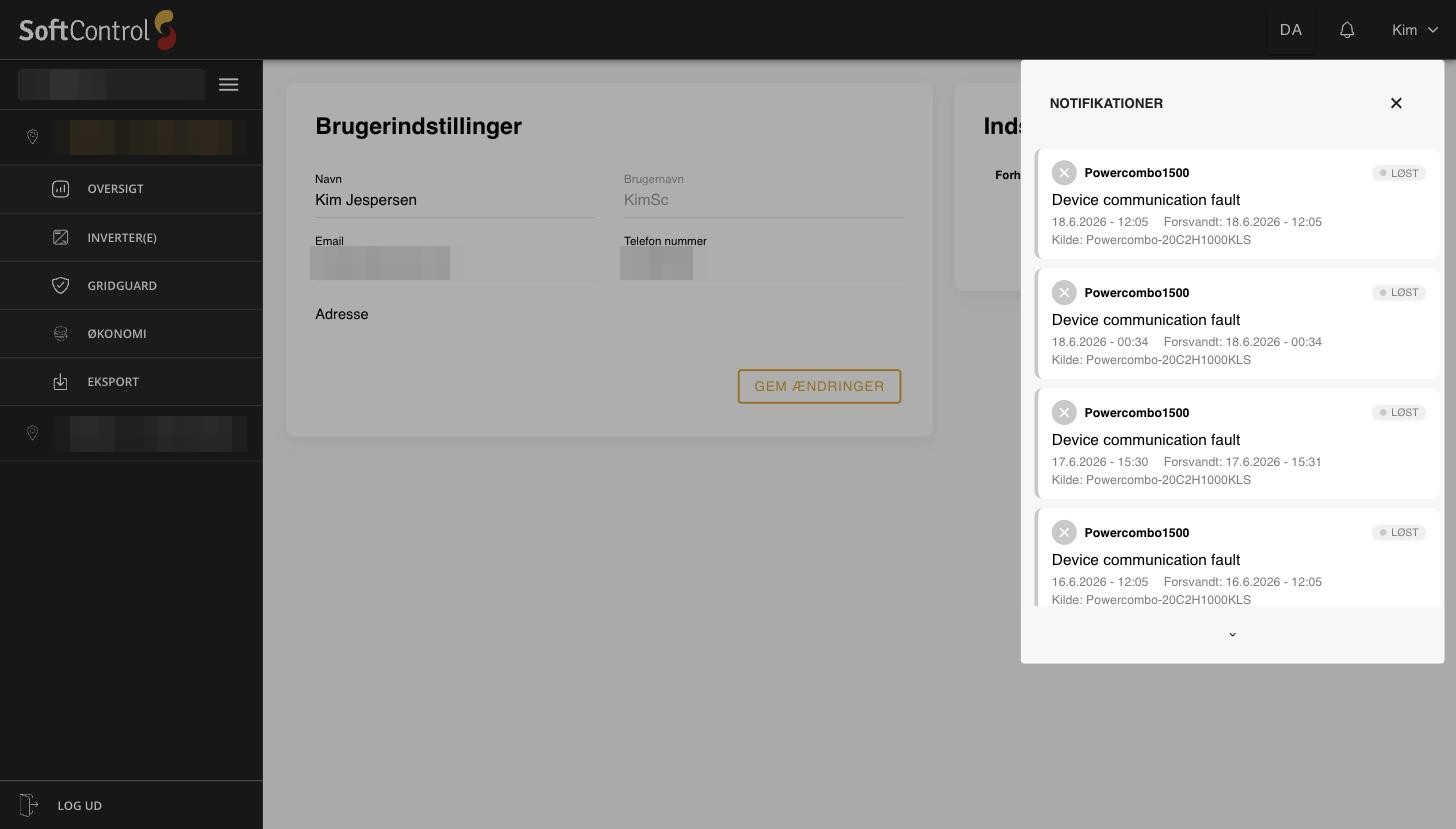Click the Økonomi coins icon
1456x829 pixels.
click(x=61, y=333)
